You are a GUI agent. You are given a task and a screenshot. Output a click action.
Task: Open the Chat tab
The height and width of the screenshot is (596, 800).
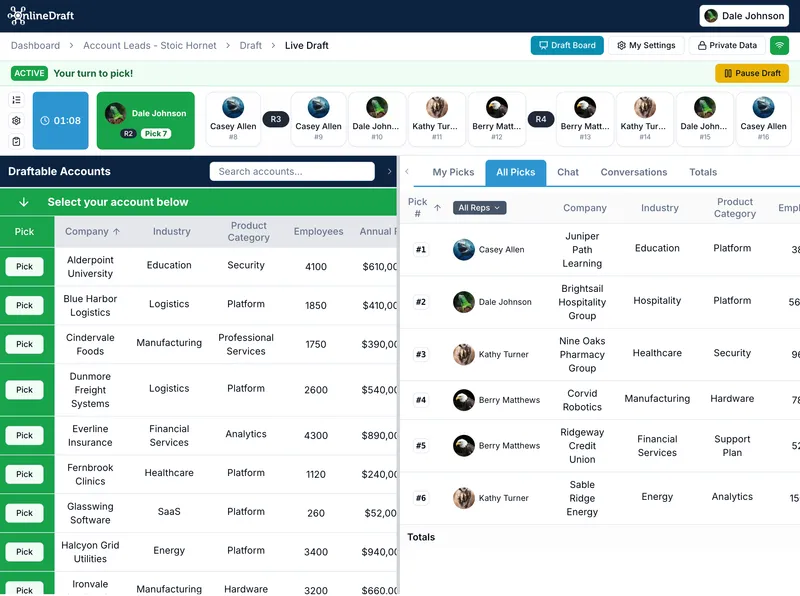tap(567, 172)
